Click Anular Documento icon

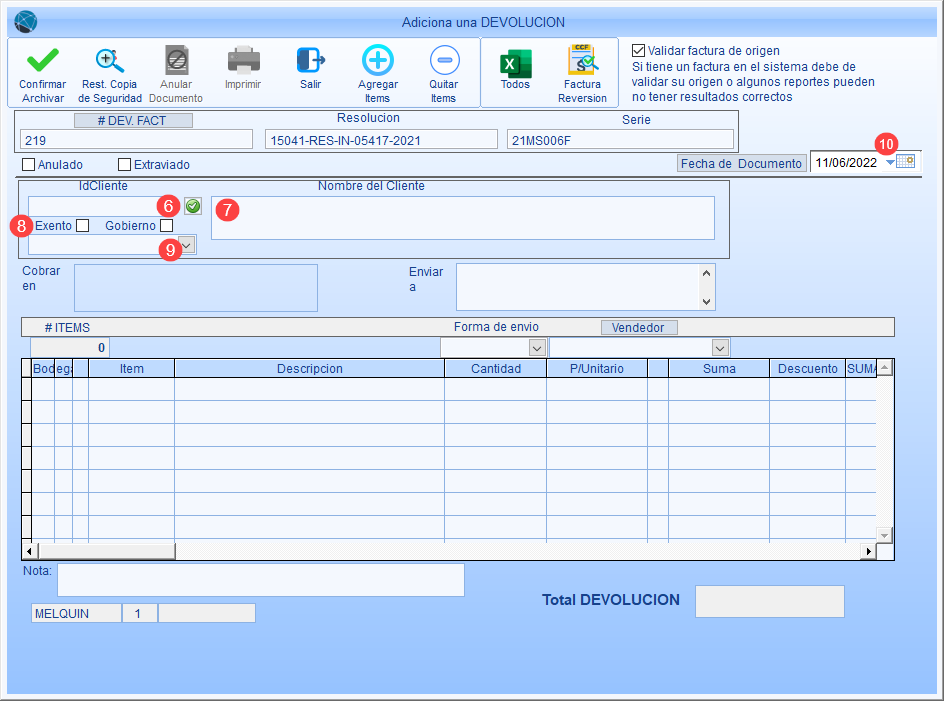177,60
